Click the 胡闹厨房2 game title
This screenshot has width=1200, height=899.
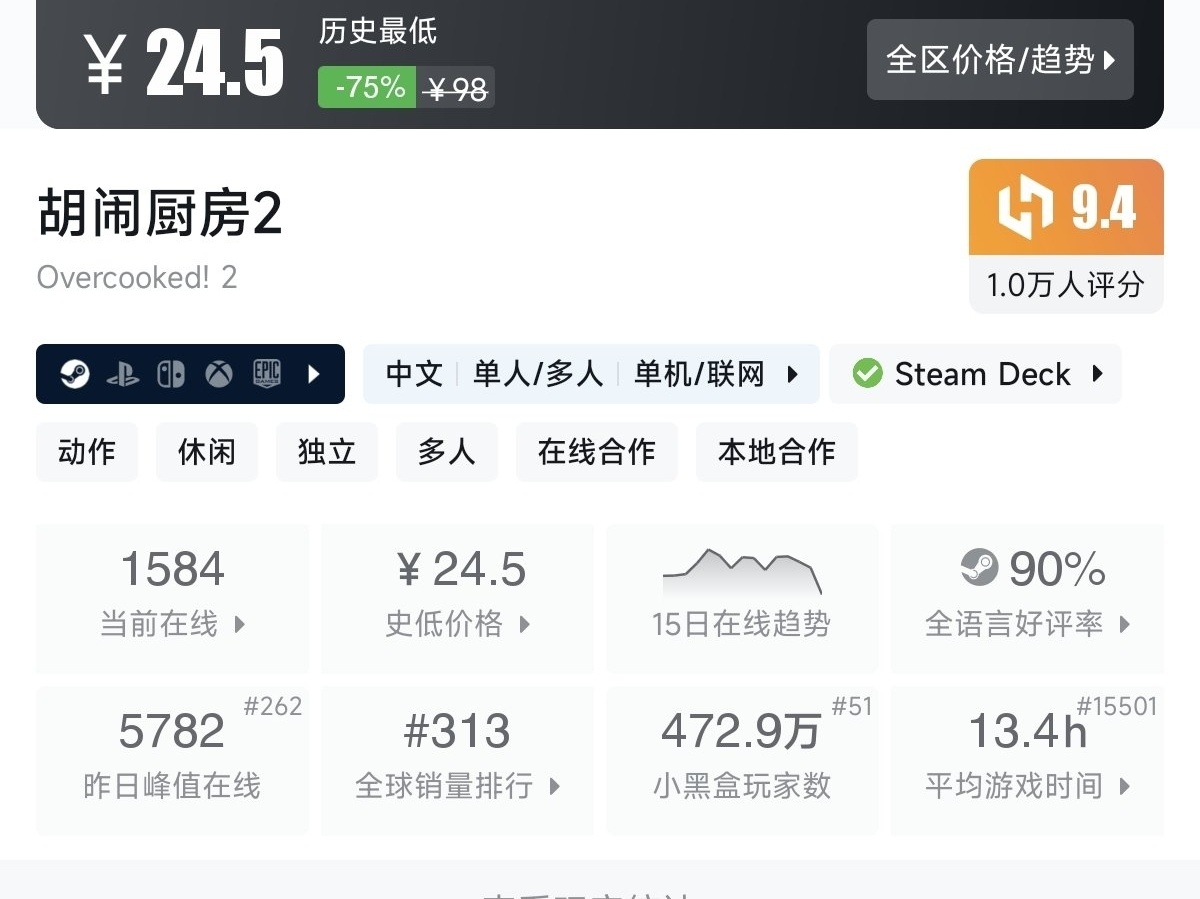point(160,213)
